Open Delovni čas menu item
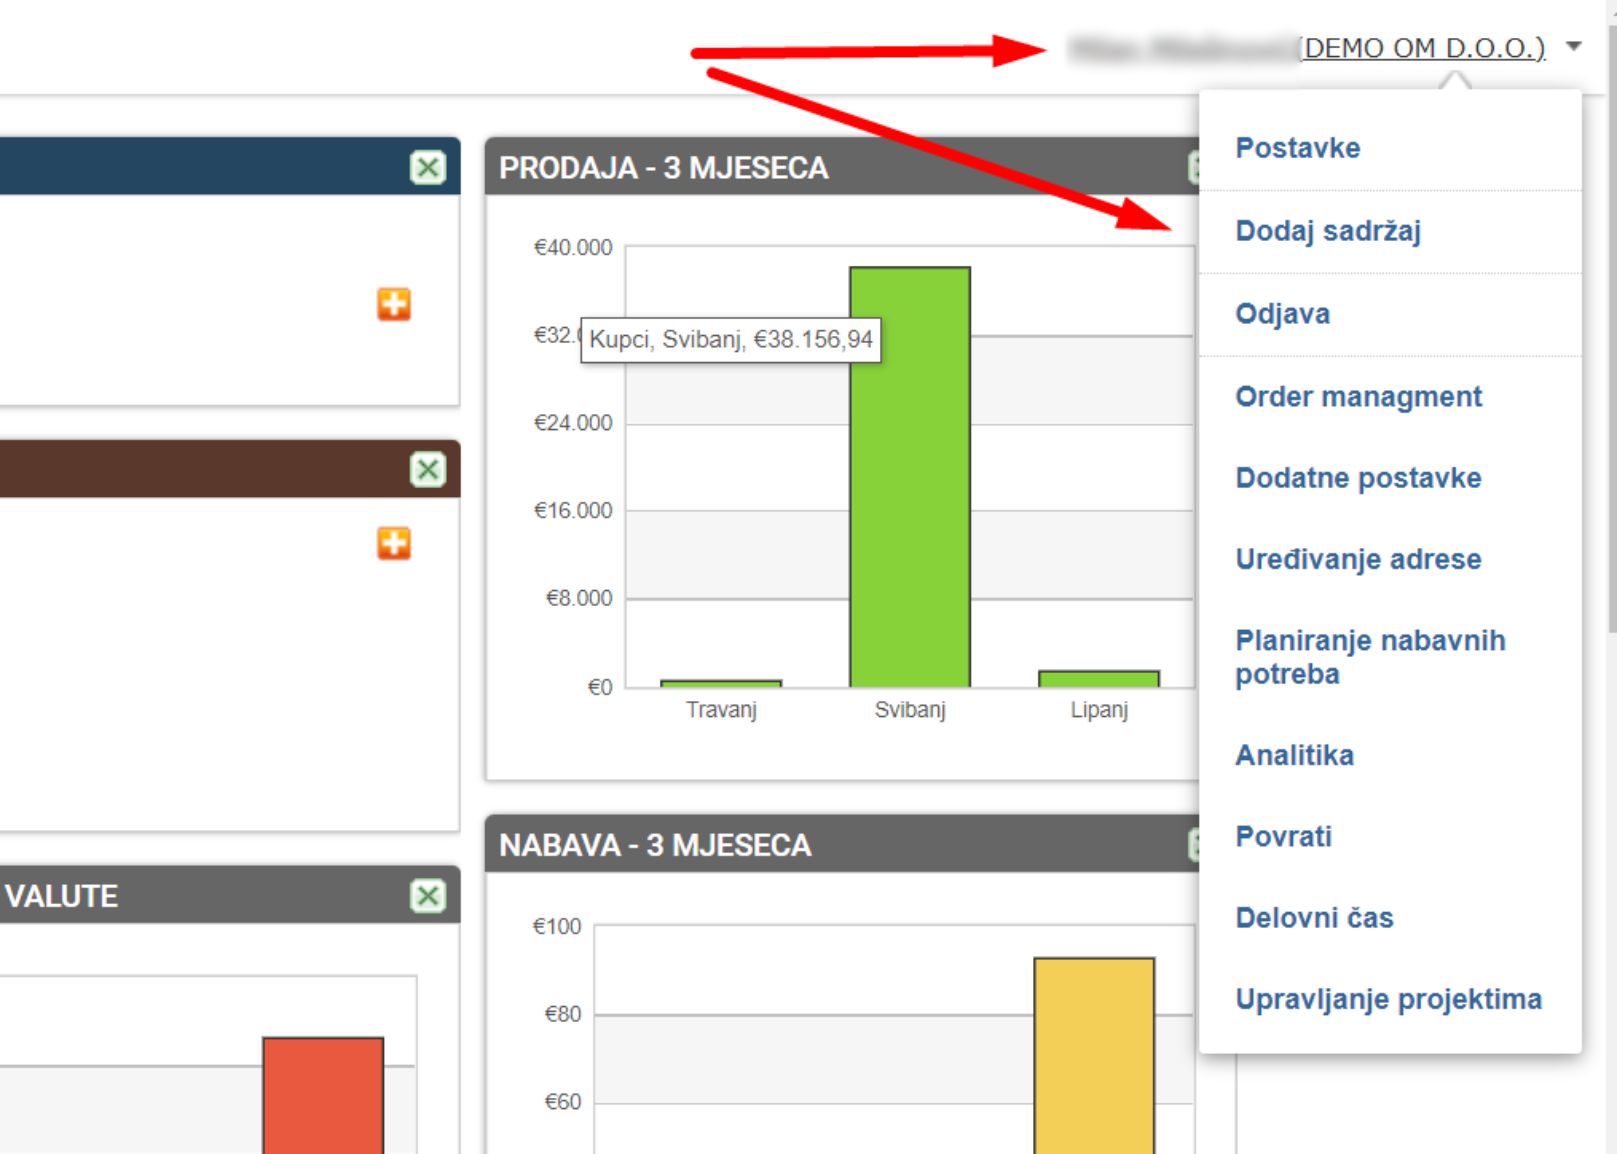Screen dimensions: 1617x1154 [1314, 918]
